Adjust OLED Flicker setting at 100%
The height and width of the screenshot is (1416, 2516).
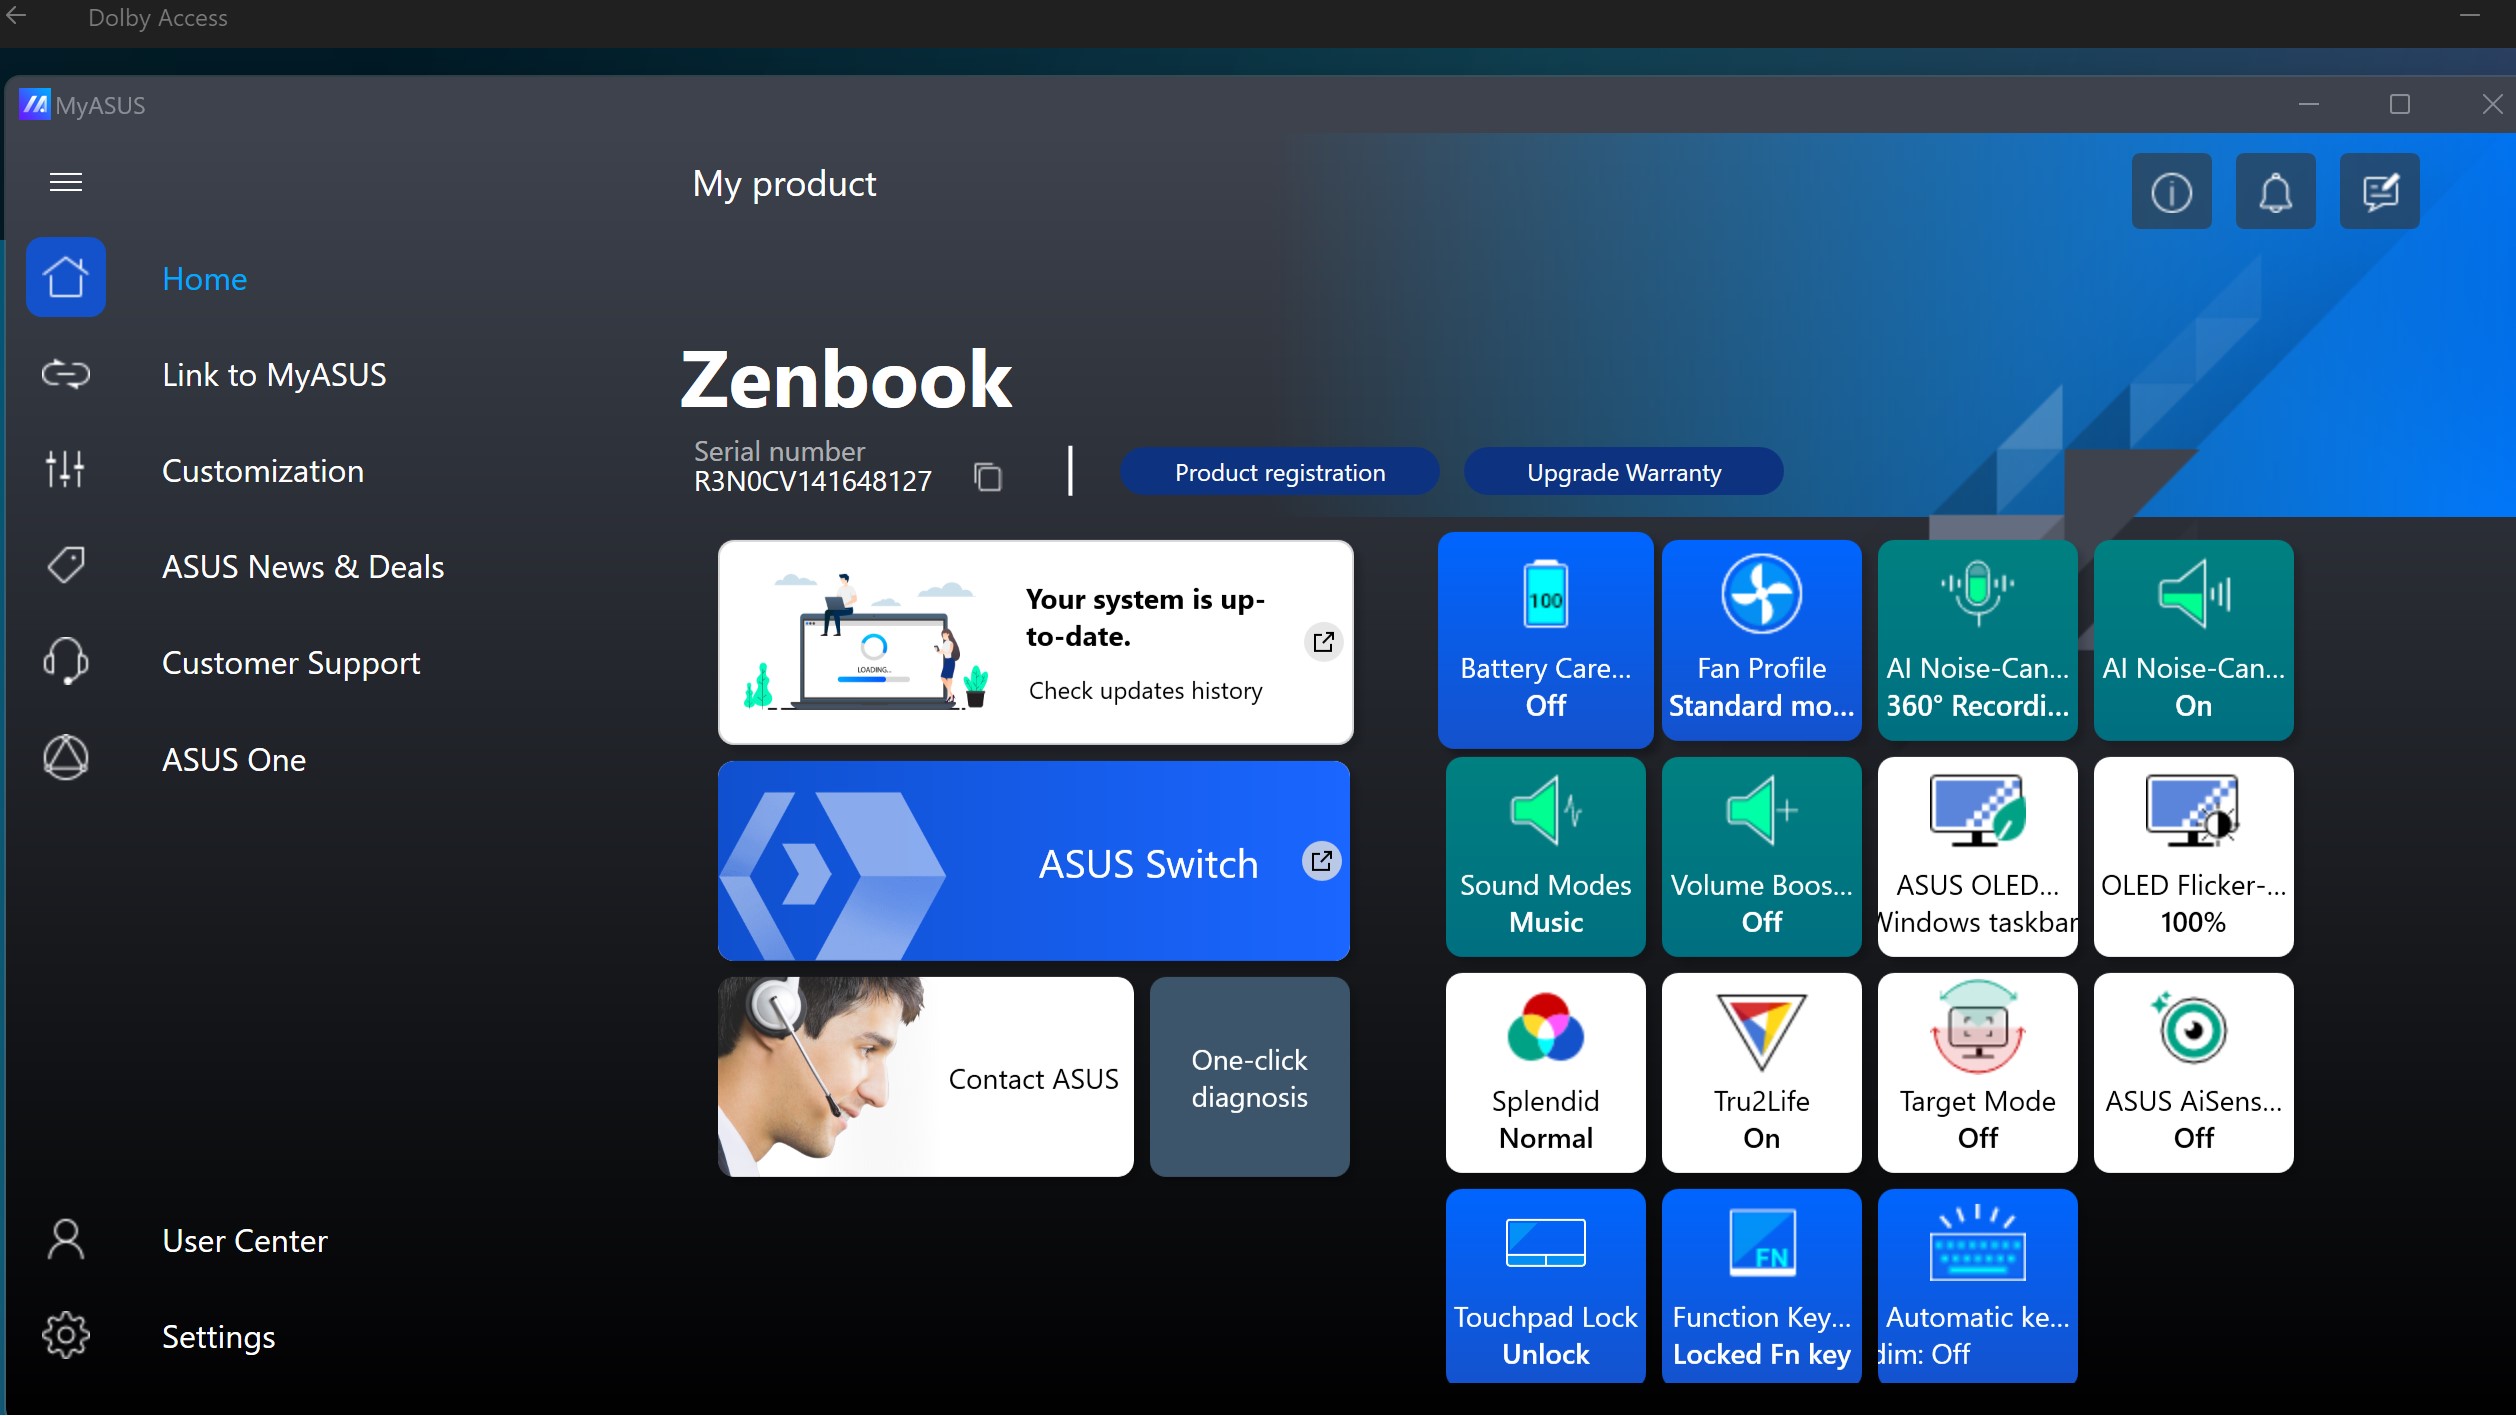click(2192, 857)
